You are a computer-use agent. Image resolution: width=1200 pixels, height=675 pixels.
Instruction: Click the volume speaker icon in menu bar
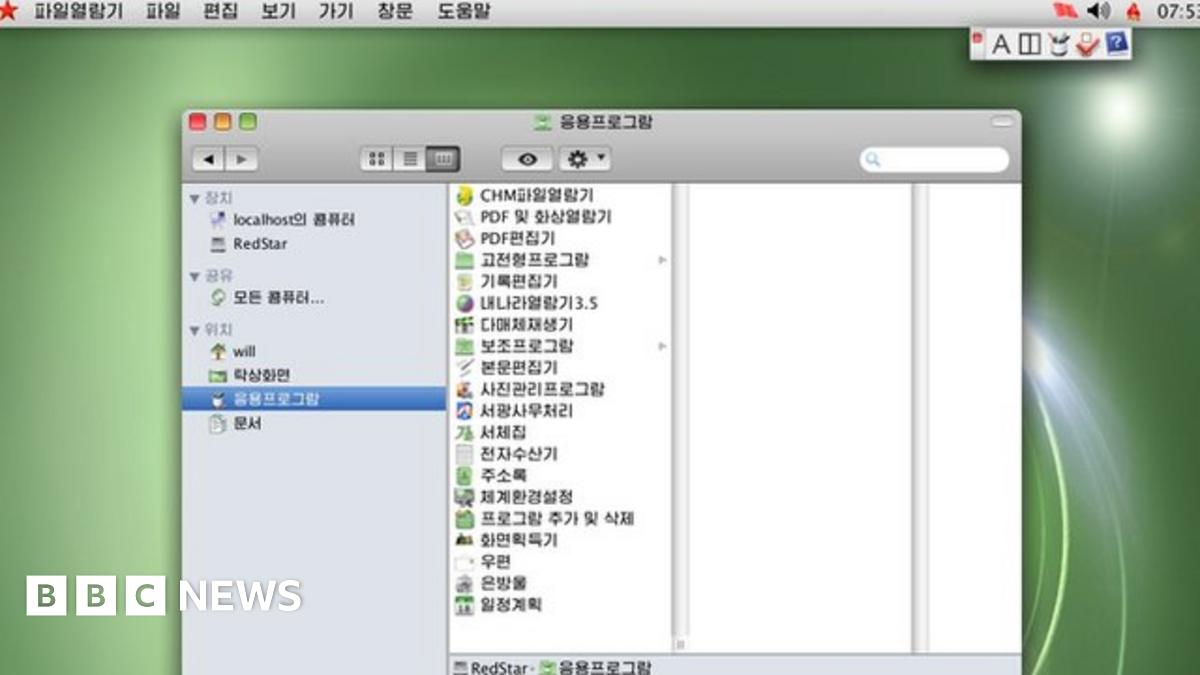[1098, 12]
